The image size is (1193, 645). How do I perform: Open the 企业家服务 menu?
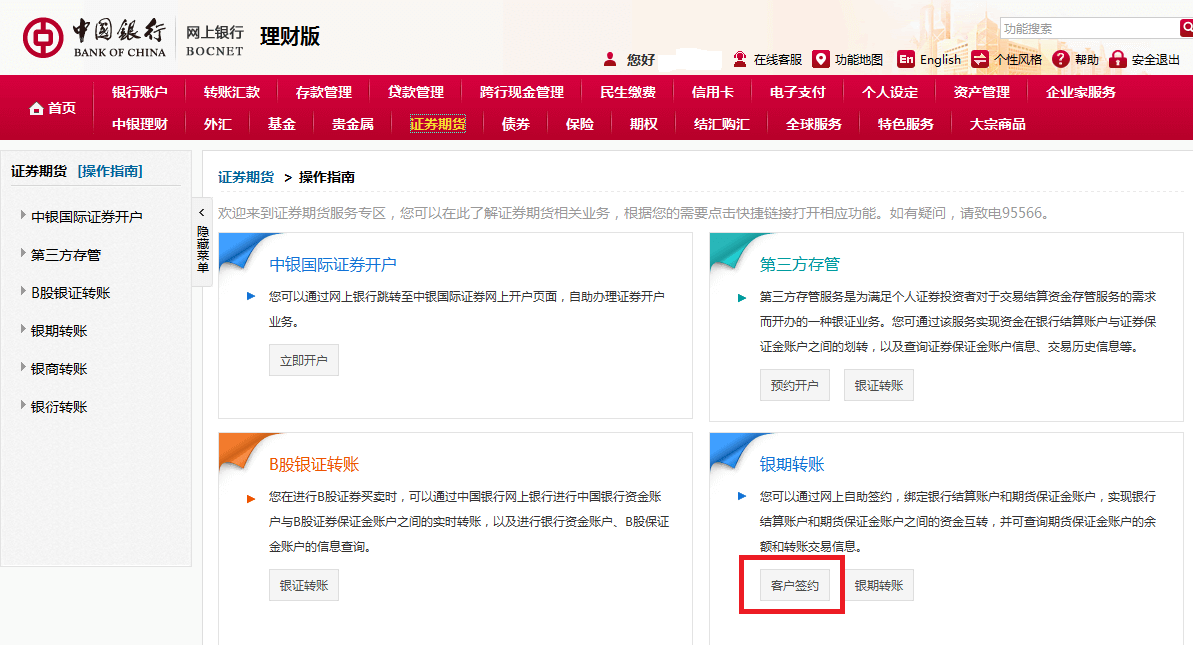[1080, 92]
